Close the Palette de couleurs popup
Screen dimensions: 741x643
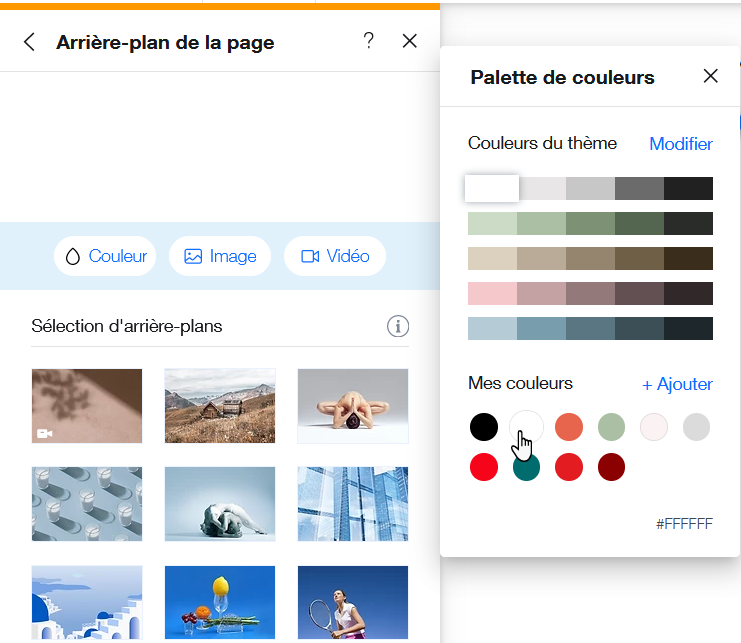(710, 76)
